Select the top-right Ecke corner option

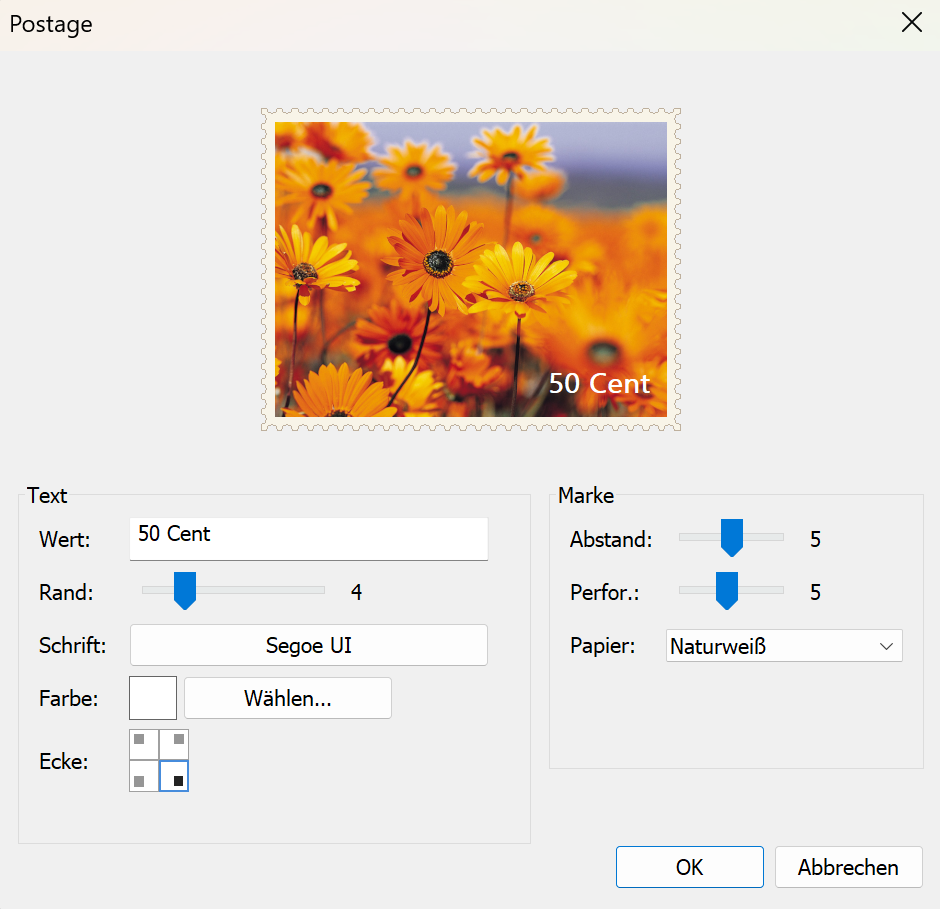pos(174,744)
